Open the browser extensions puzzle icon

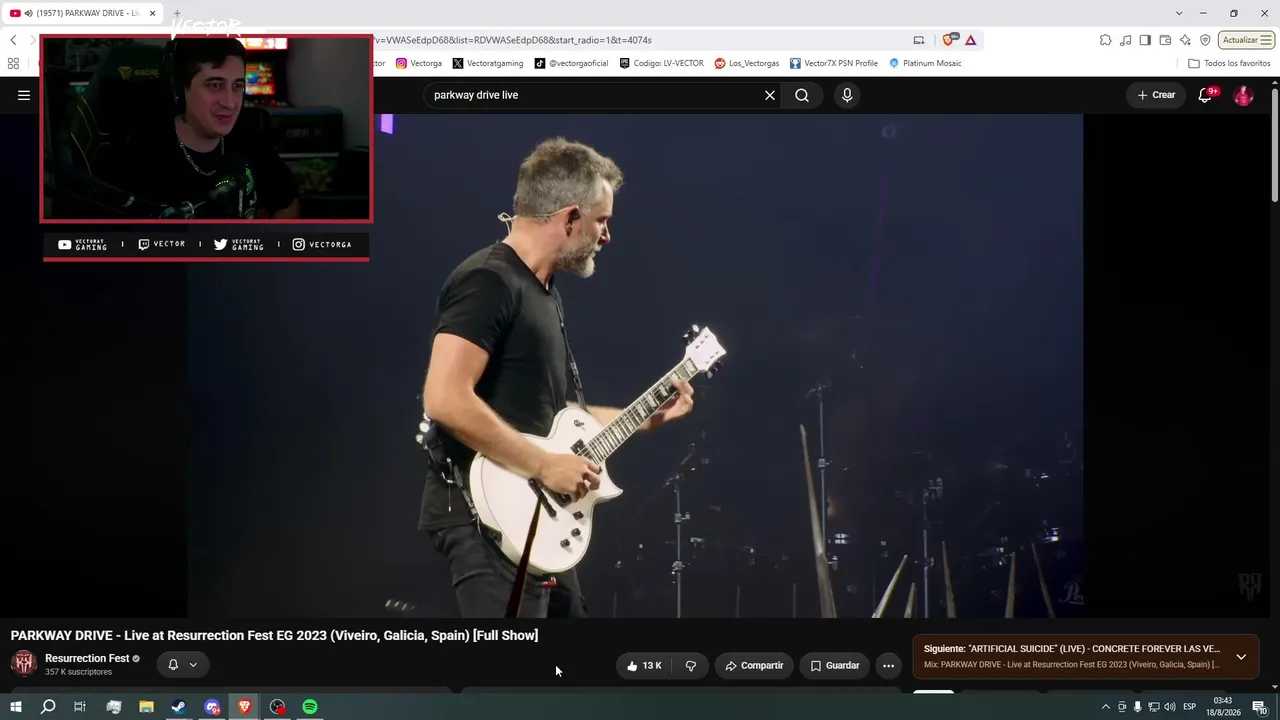pyautogui.click(x=1105, y=40)
